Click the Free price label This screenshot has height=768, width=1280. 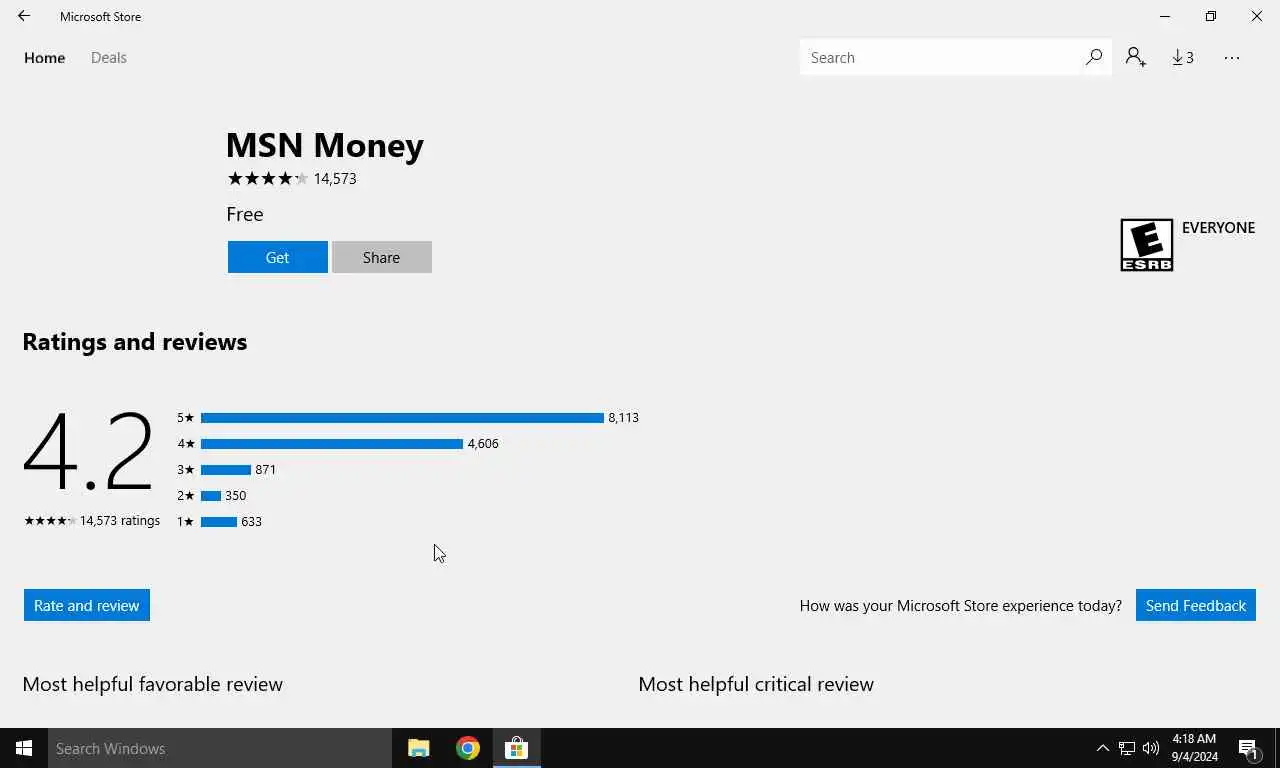pos(245,214)
